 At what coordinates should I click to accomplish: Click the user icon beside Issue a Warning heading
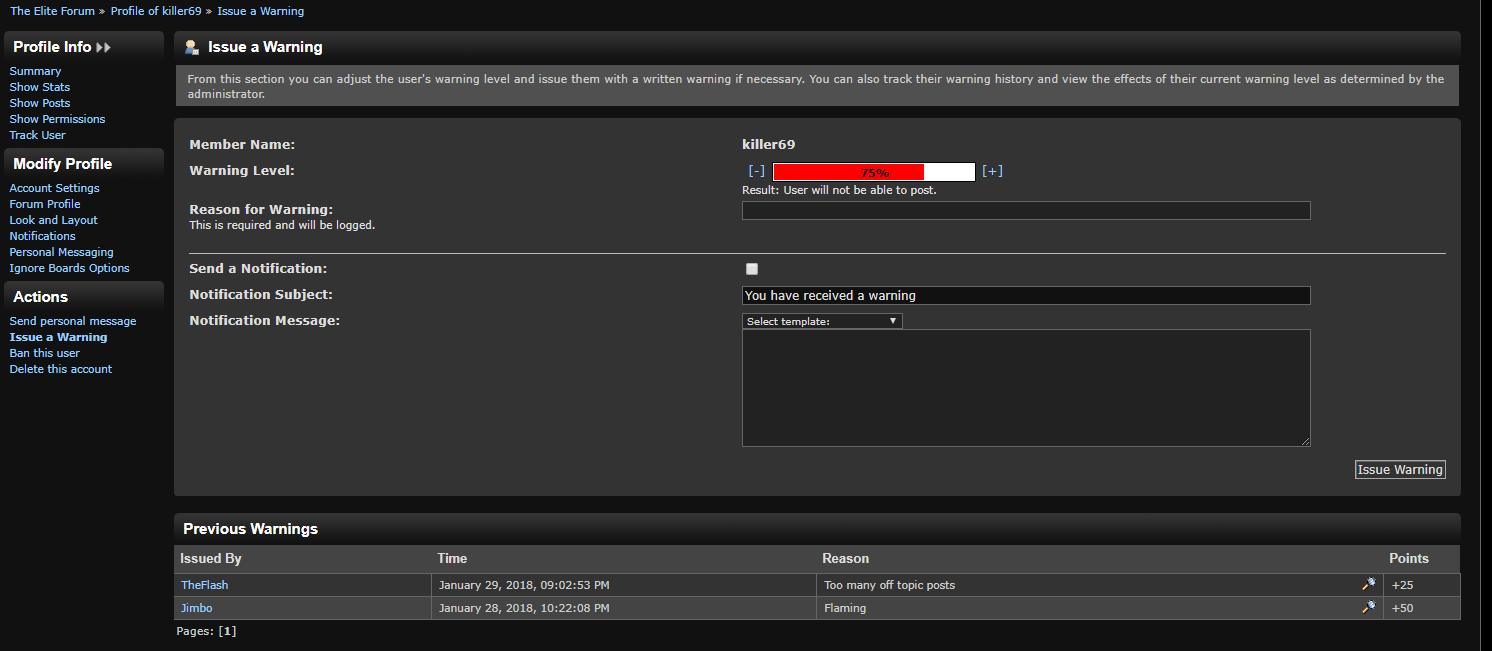(x=192, y=47)
